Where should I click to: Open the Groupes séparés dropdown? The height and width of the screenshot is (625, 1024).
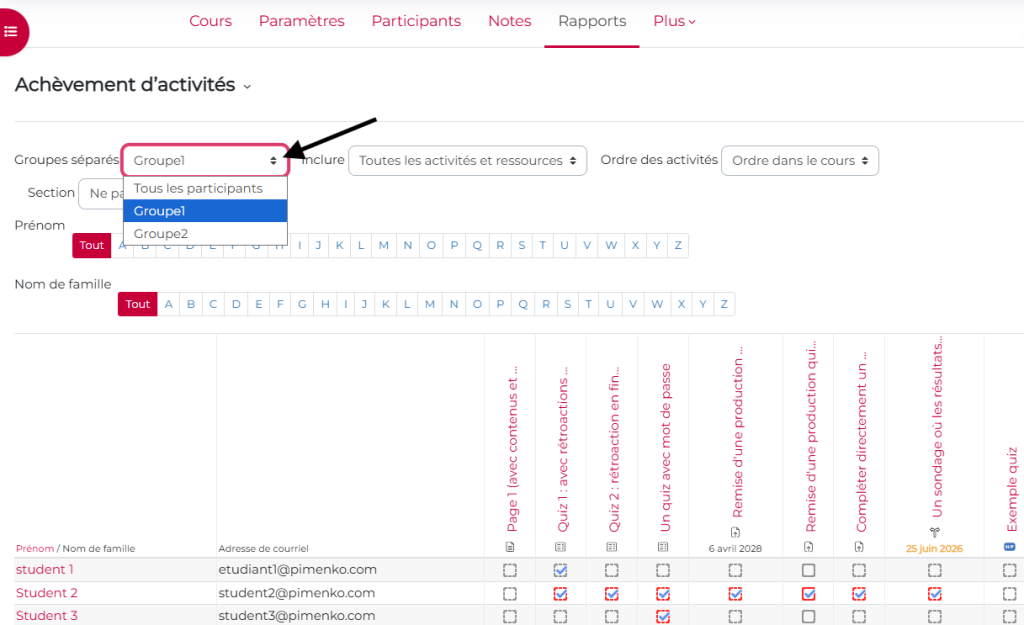tap(205, 161)
